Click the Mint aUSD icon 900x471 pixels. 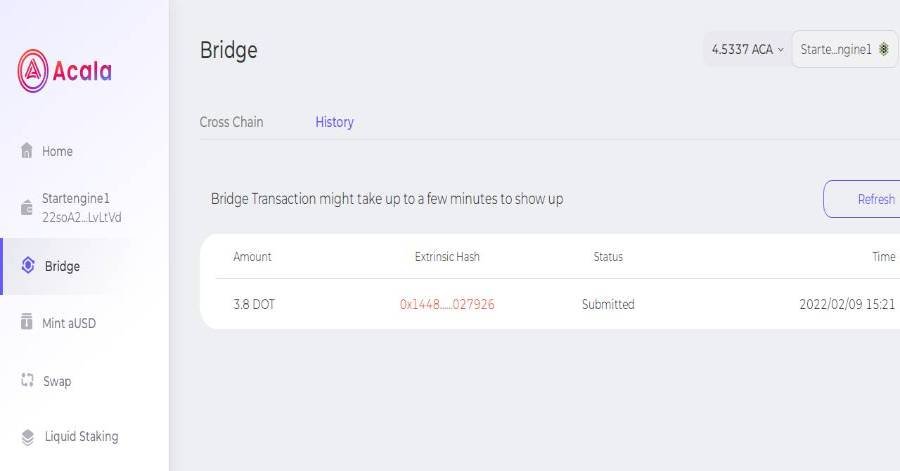pos(26,321)
